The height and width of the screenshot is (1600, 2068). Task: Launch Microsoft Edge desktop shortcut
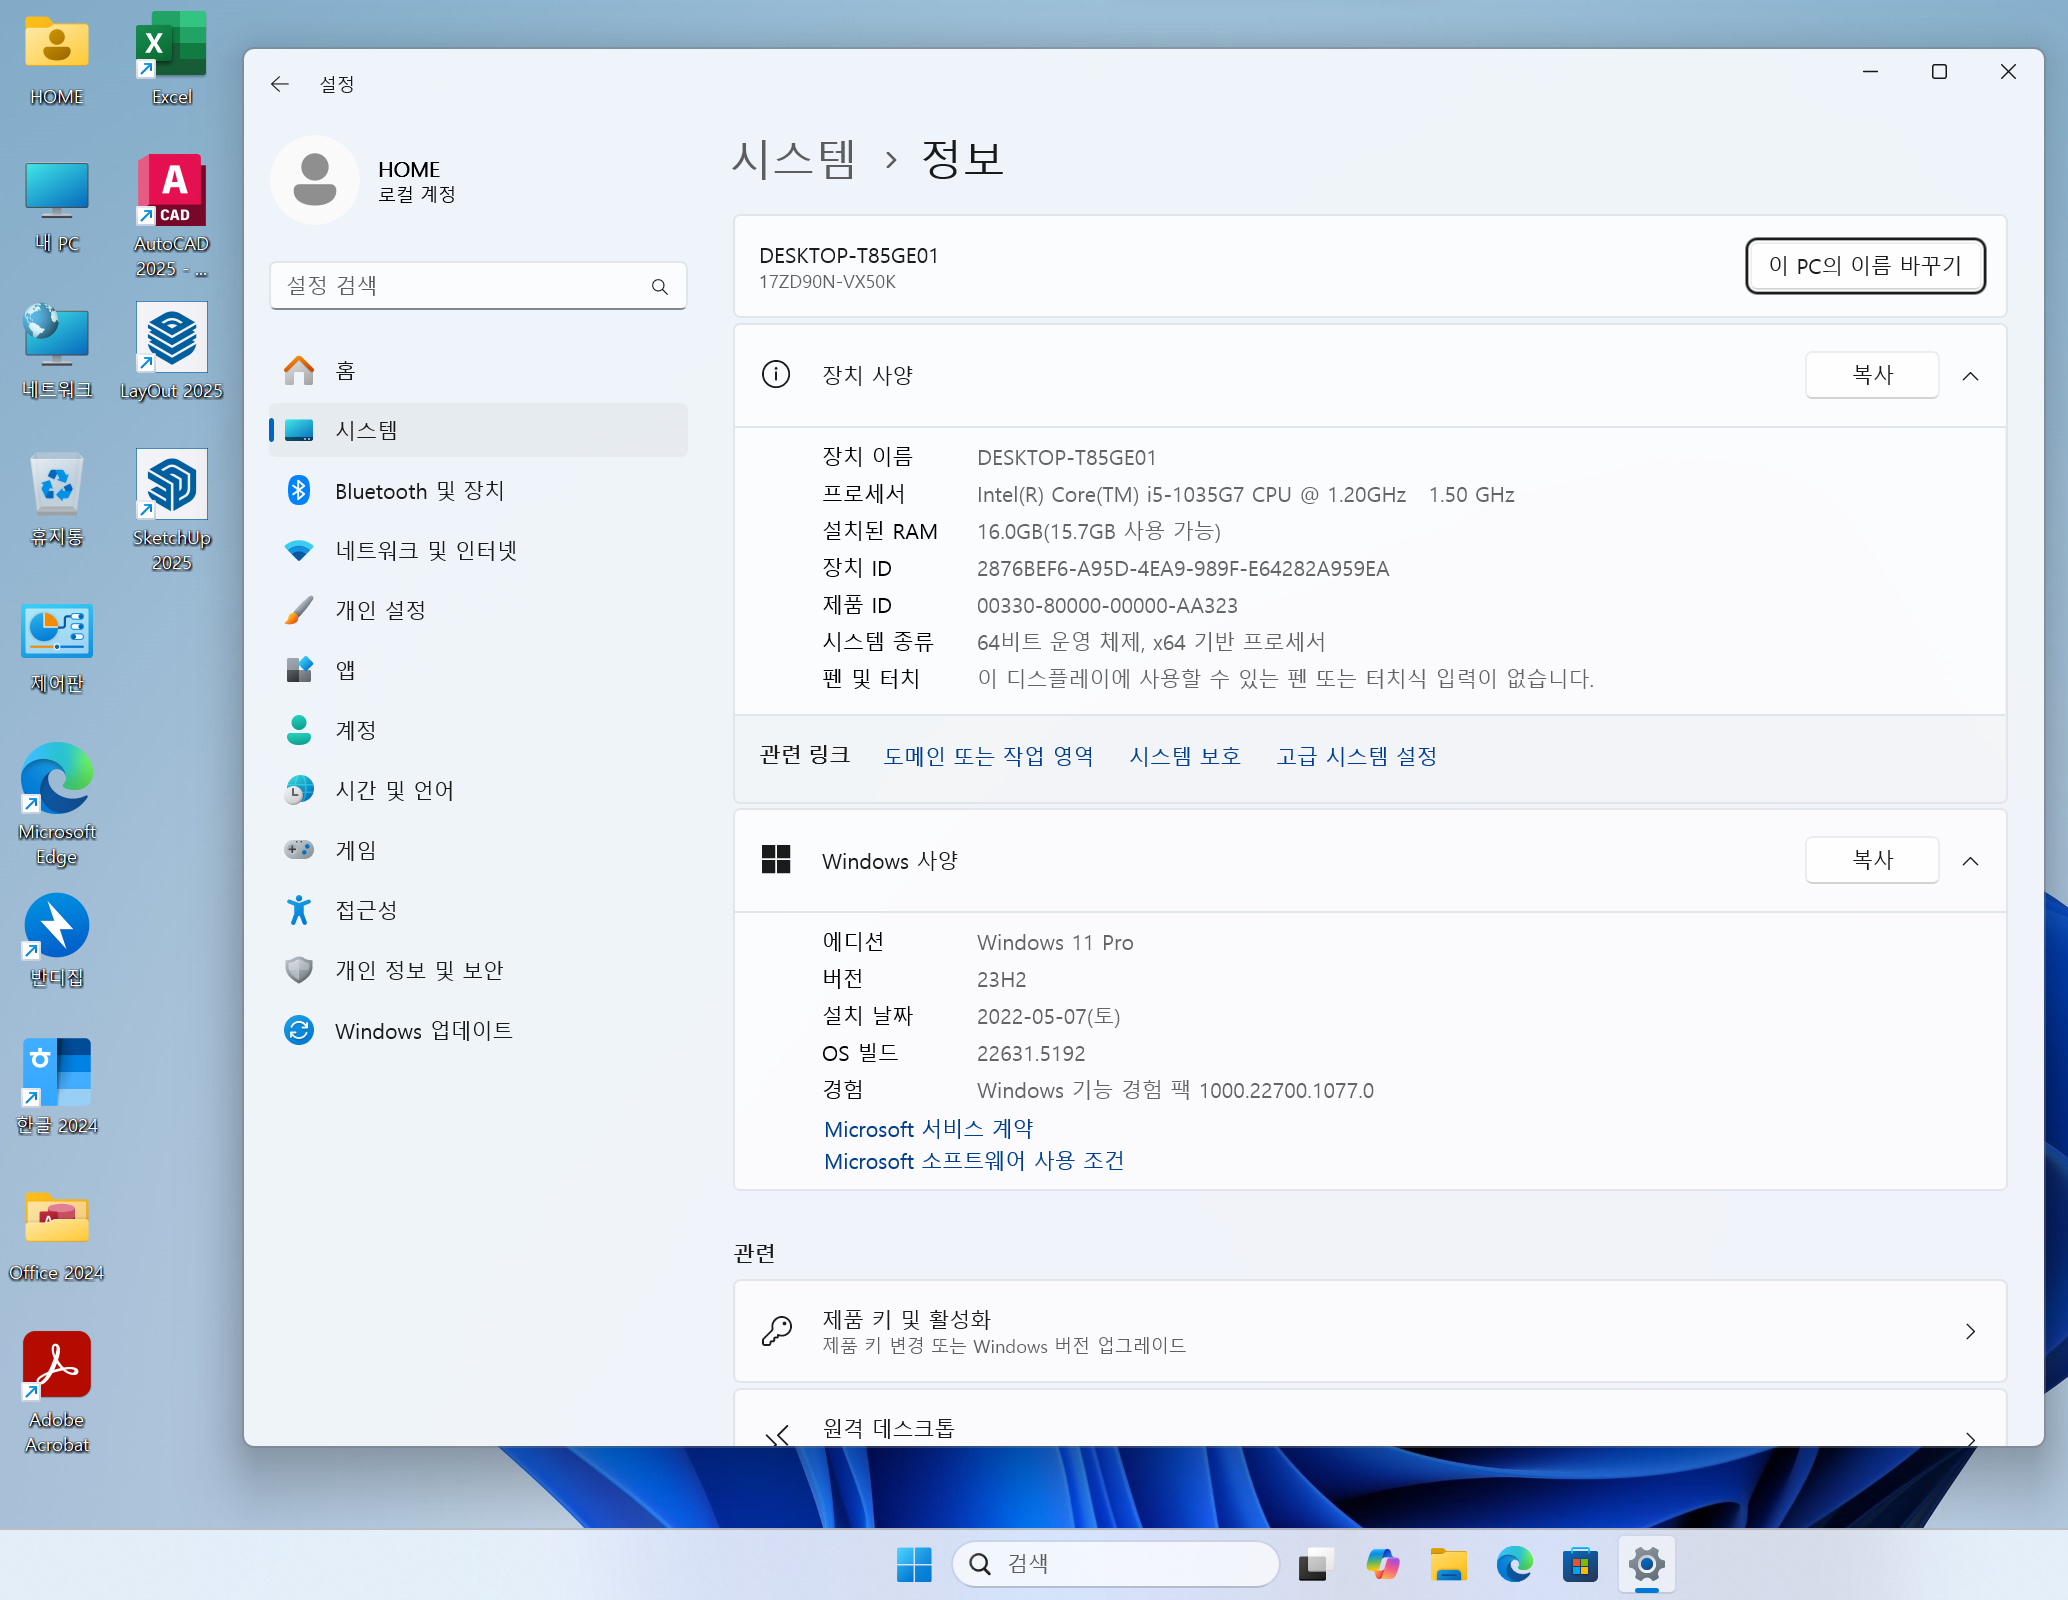tap(57, 804)
